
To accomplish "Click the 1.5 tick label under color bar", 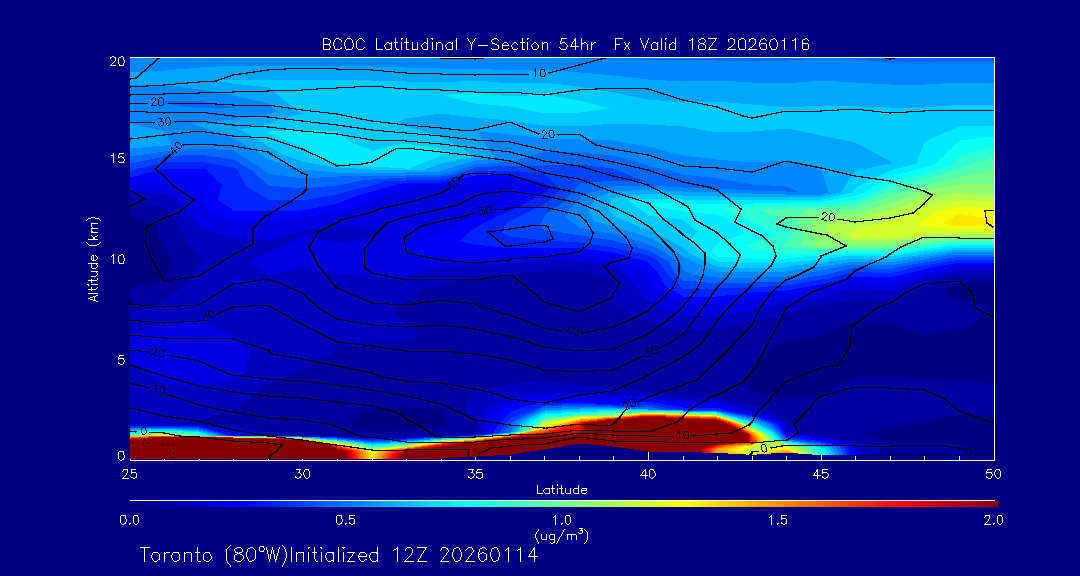I will coord(777,520).
